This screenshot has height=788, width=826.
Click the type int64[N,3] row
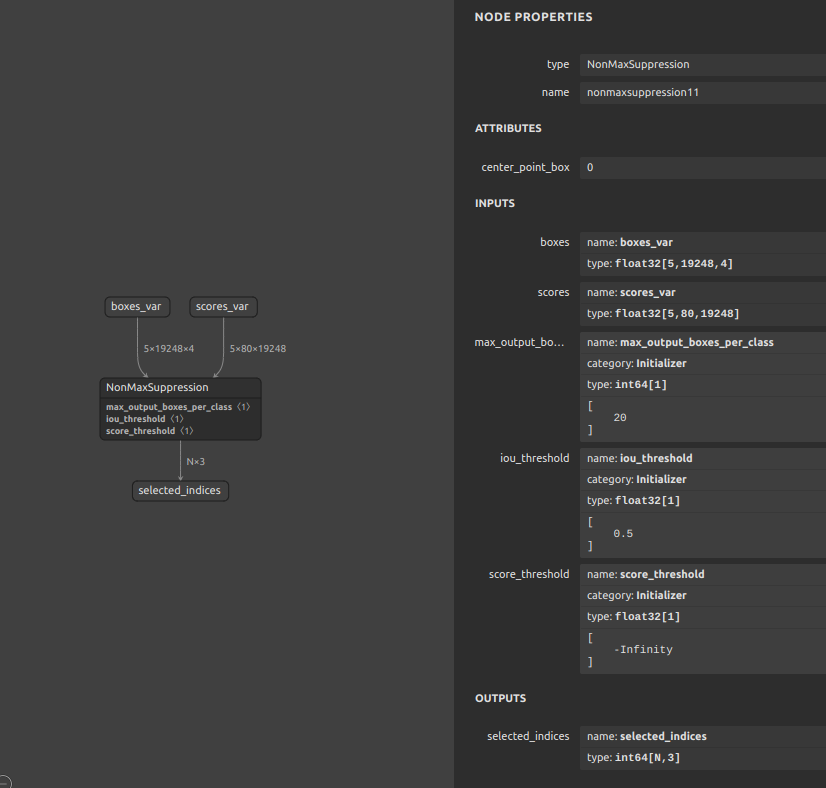point(703,758)
